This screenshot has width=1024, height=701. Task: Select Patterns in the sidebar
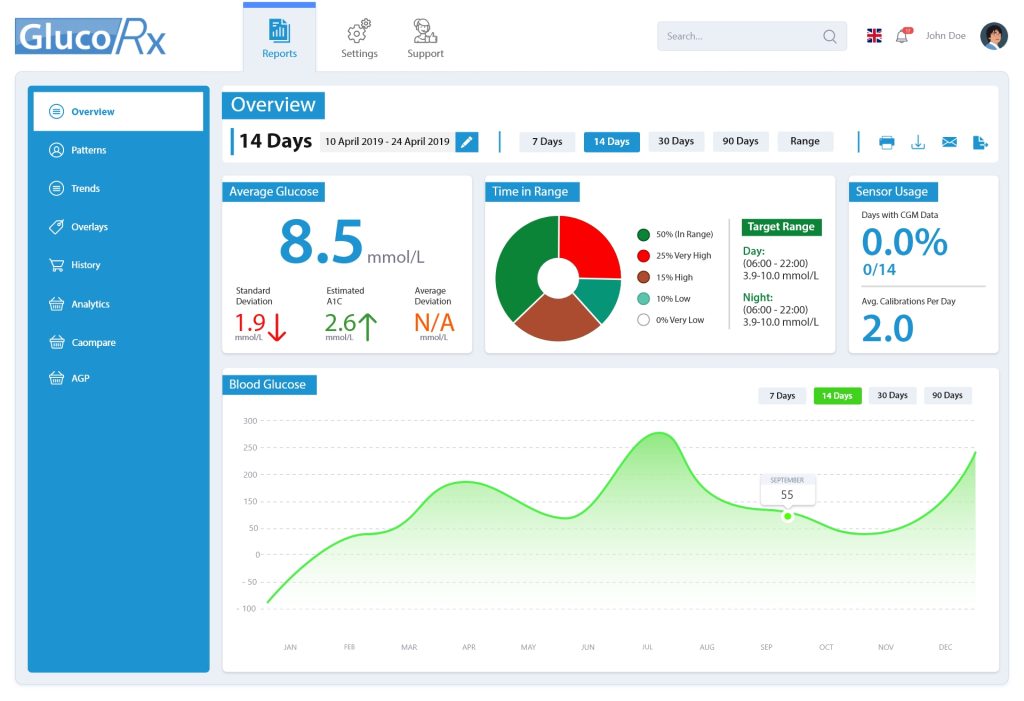tap(118, 150)
